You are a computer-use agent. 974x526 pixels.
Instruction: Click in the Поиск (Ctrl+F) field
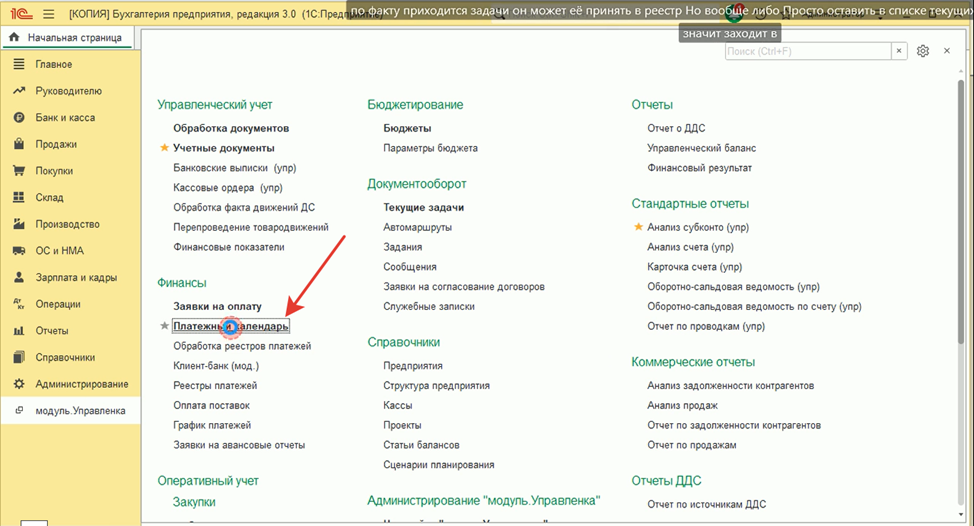(x=808, y=51)
